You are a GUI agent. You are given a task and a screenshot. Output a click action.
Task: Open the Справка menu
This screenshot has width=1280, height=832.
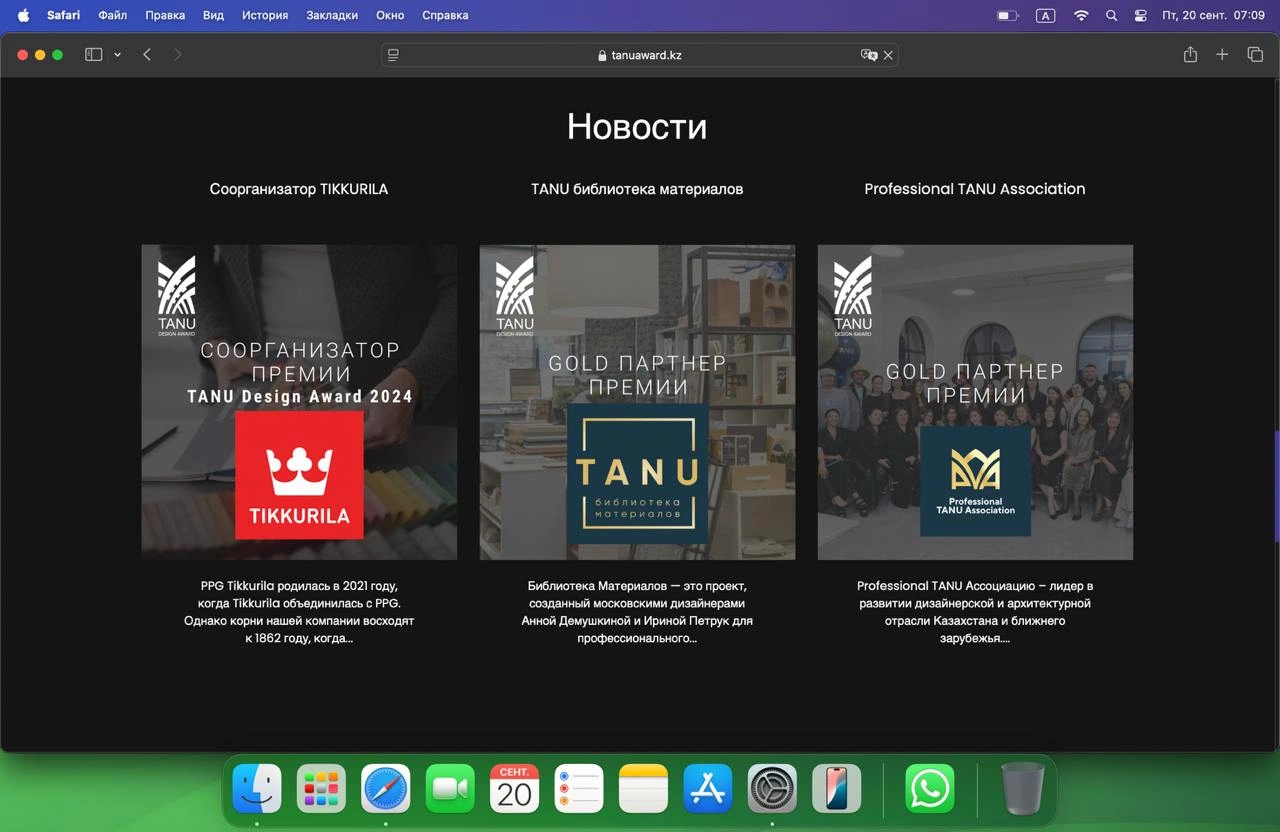445,15
